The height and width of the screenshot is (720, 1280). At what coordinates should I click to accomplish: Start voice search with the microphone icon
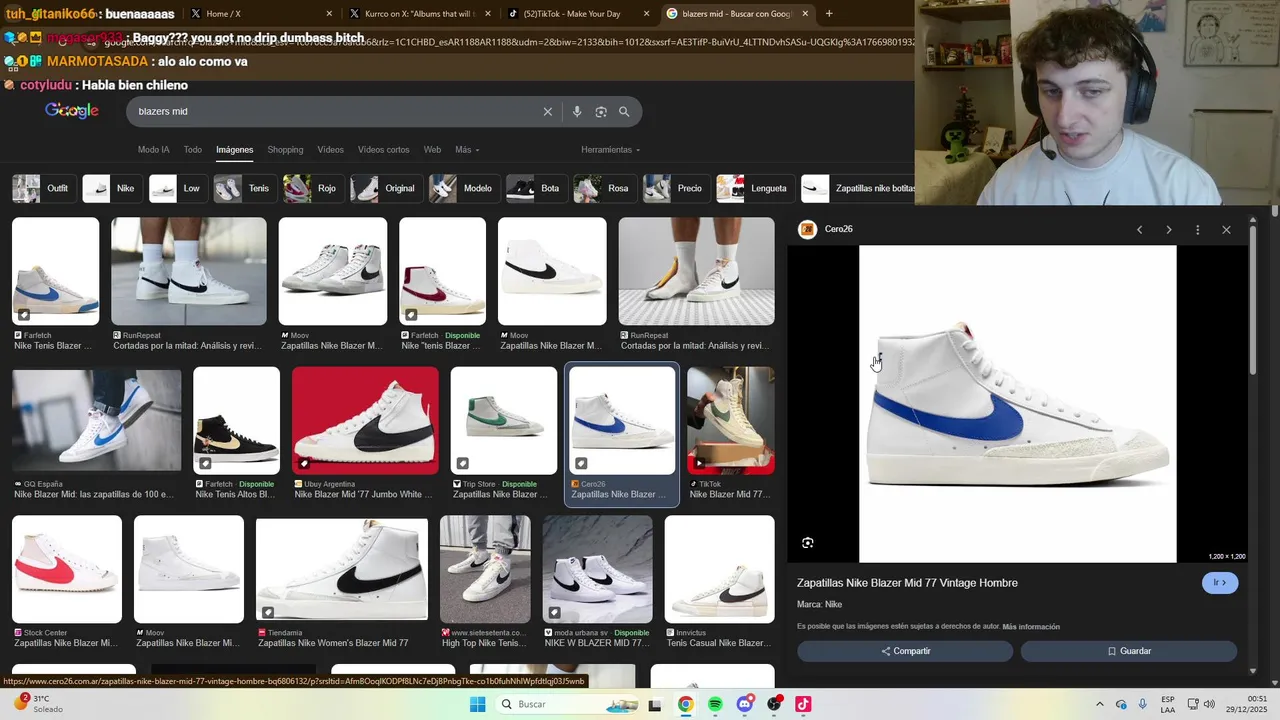pyautogui.click(x=577, y=112)
